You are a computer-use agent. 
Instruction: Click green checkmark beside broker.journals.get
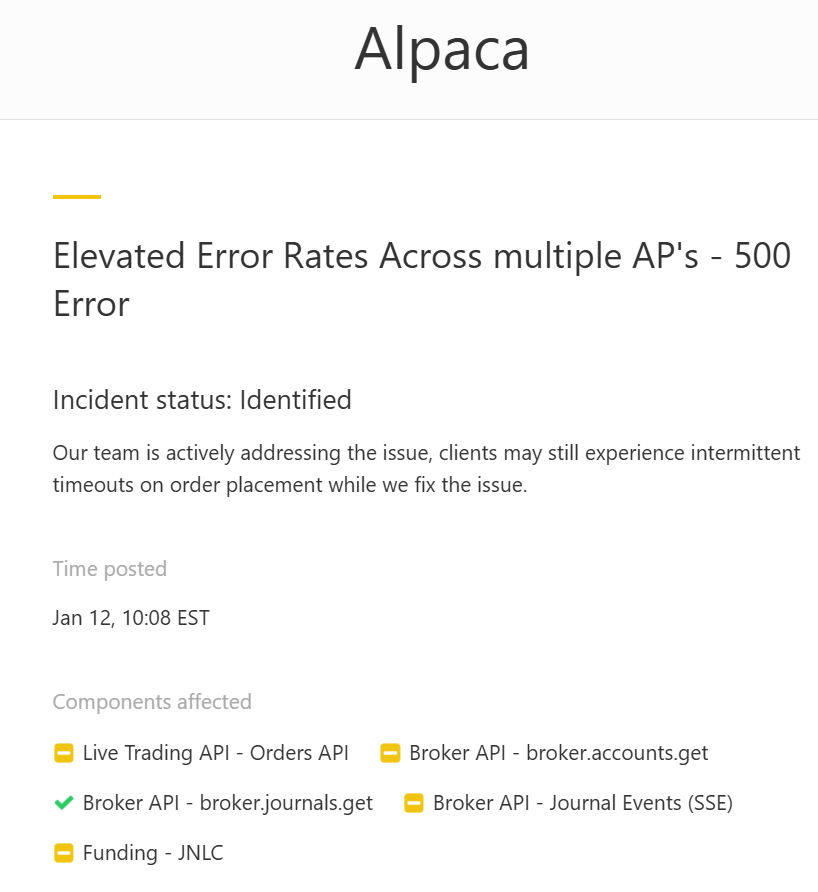coord(64,803)
